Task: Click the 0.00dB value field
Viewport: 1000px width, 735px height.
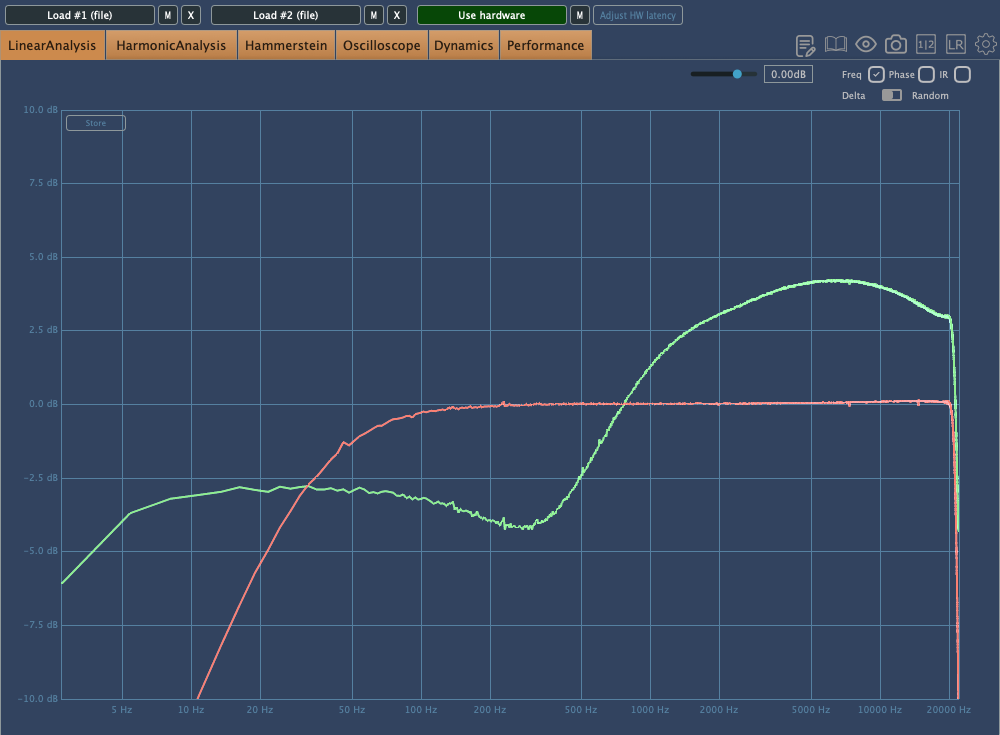Action: click(789, 74)
